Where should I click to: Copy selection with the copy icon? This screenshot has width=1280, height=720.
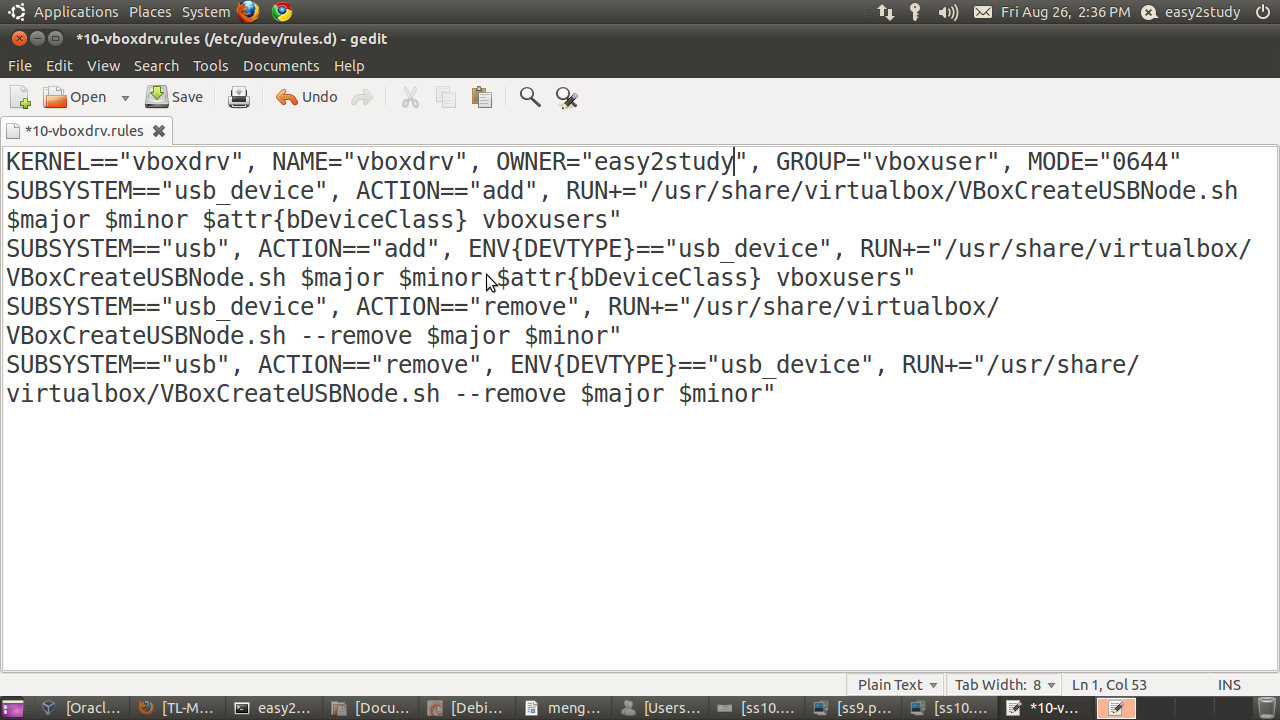[x=446, y=97]
